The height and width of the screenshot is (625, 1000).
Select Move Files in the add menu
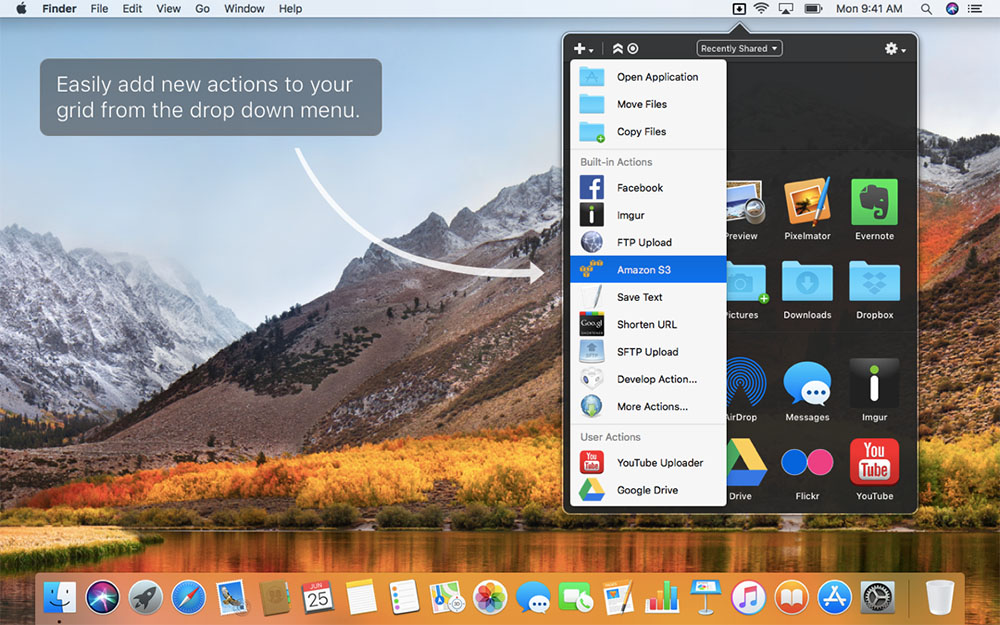point(648,104)
